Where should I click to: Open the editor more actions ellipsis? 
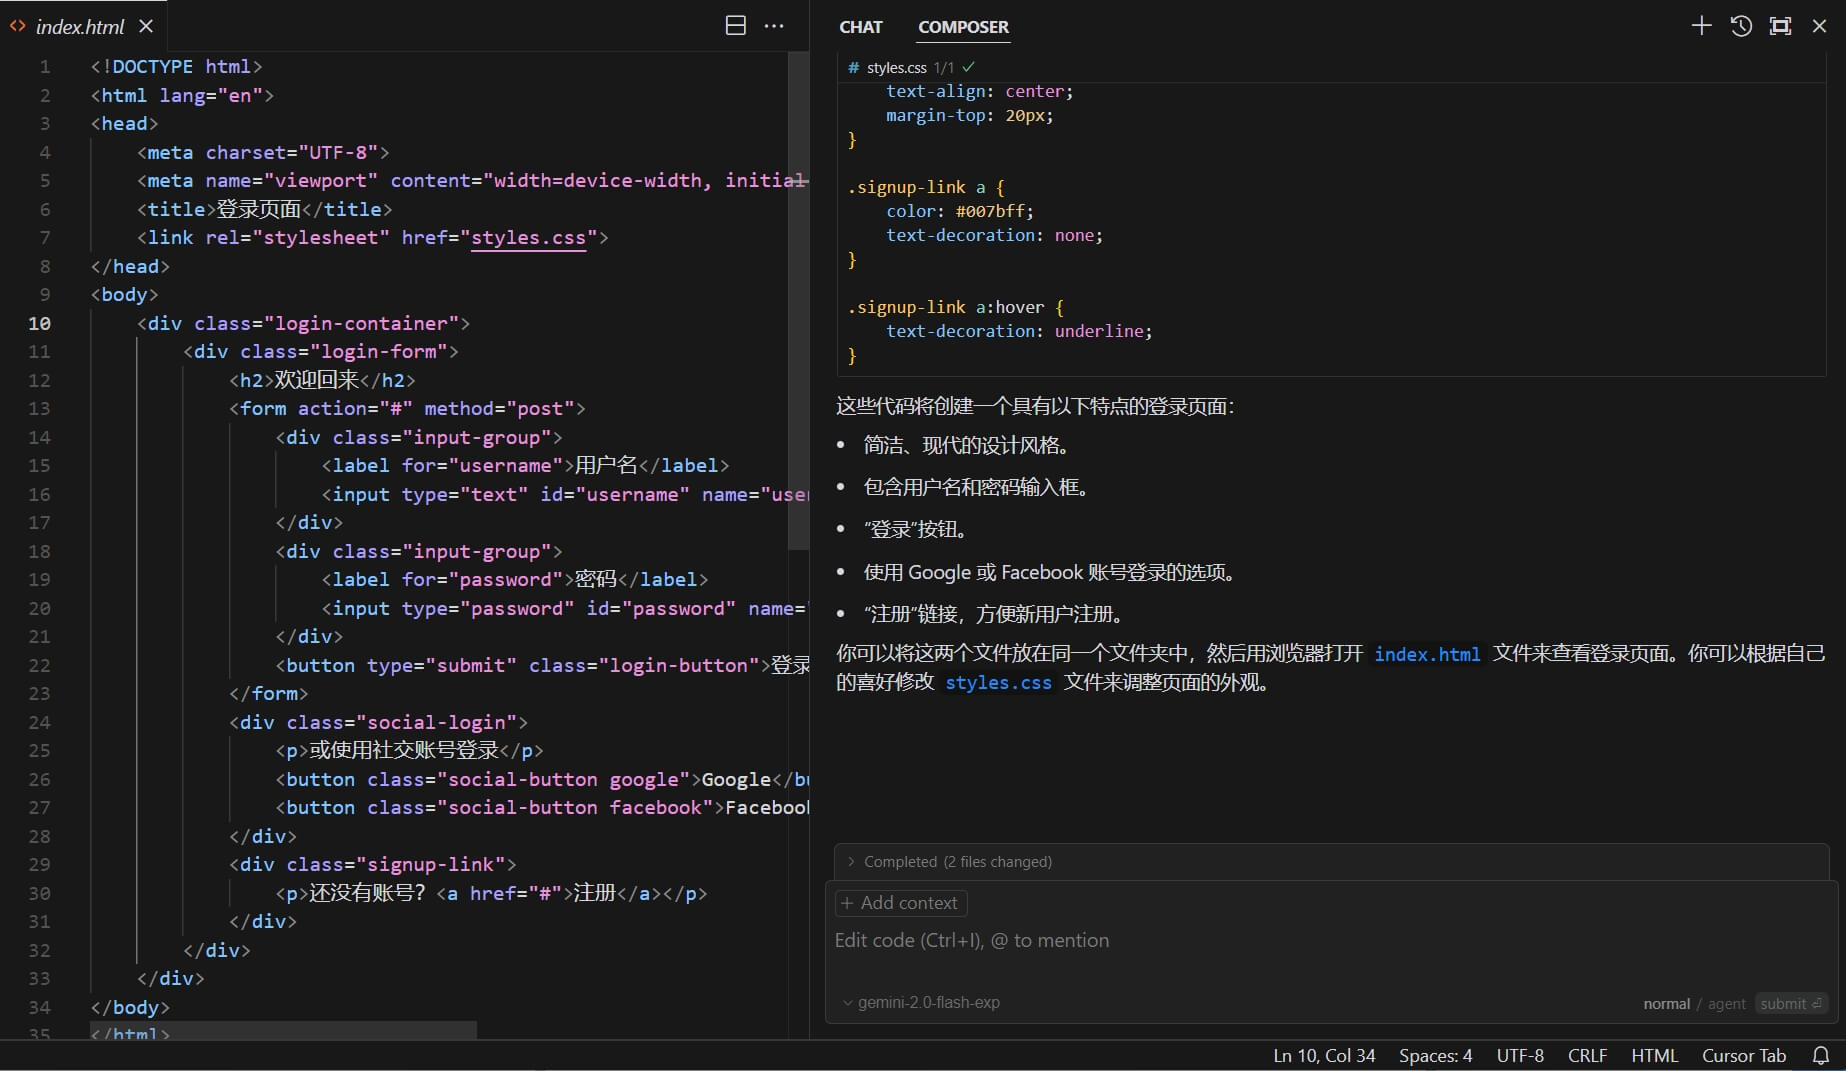point(774,26)
